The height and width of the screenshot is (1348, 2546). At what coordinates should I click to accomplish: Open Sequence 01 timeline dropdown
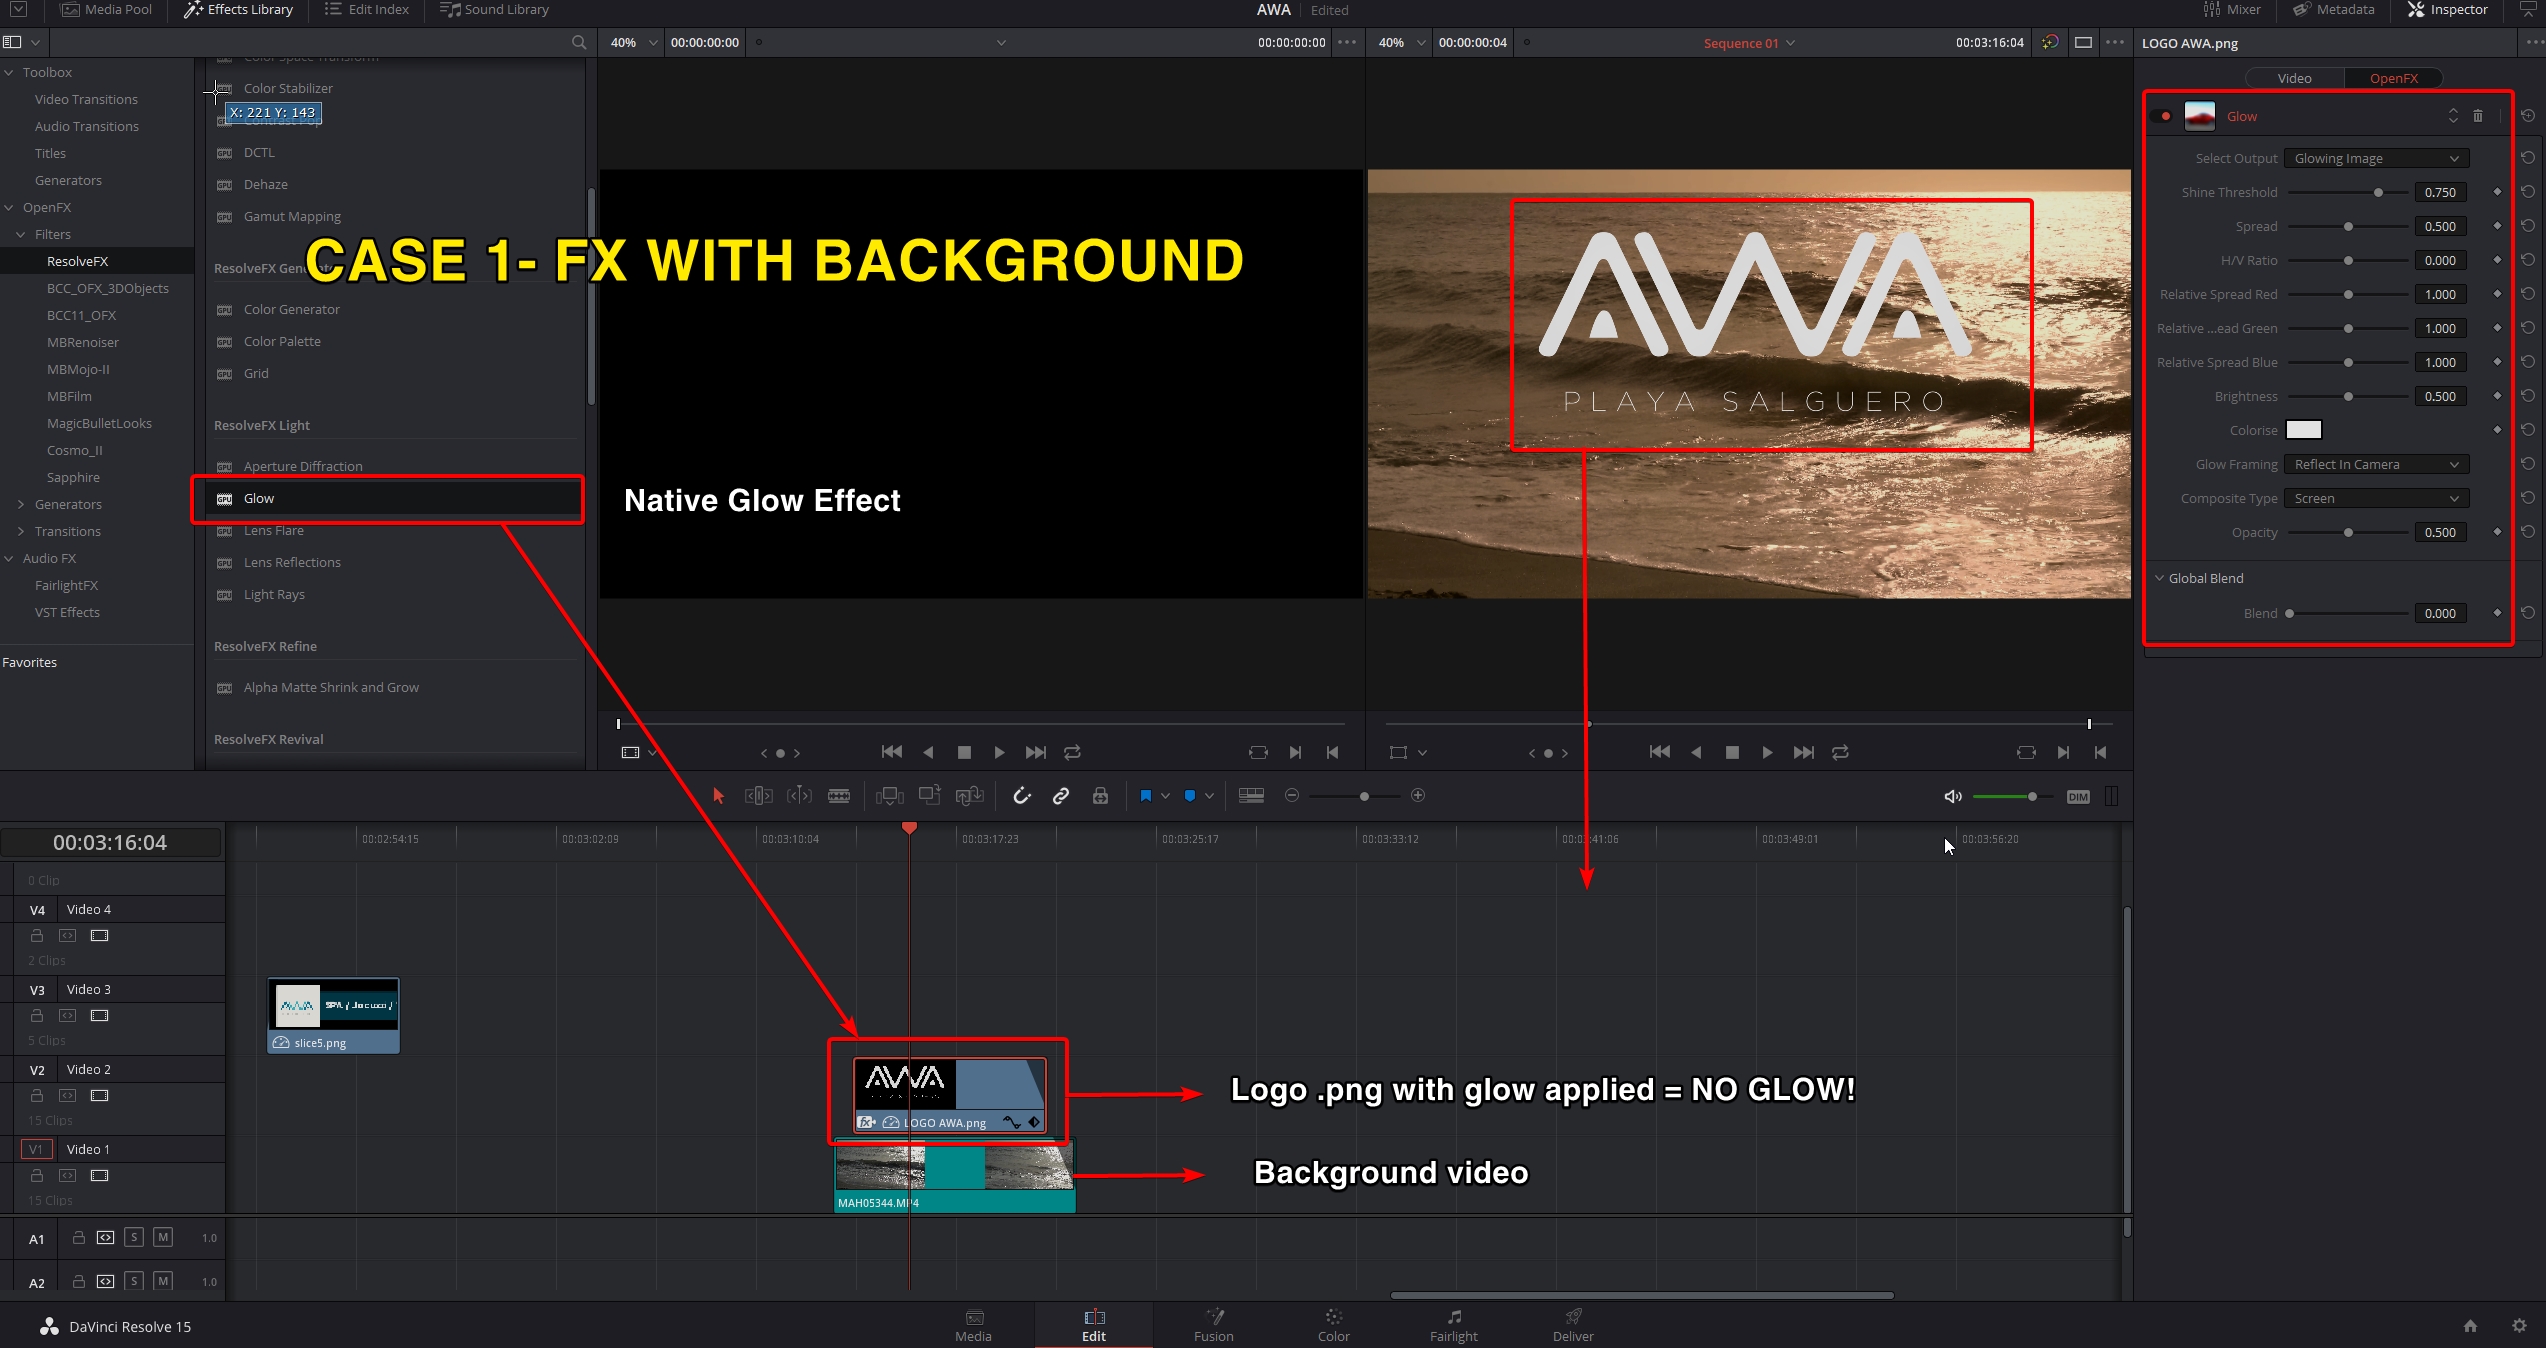(x=1749, y=43)
